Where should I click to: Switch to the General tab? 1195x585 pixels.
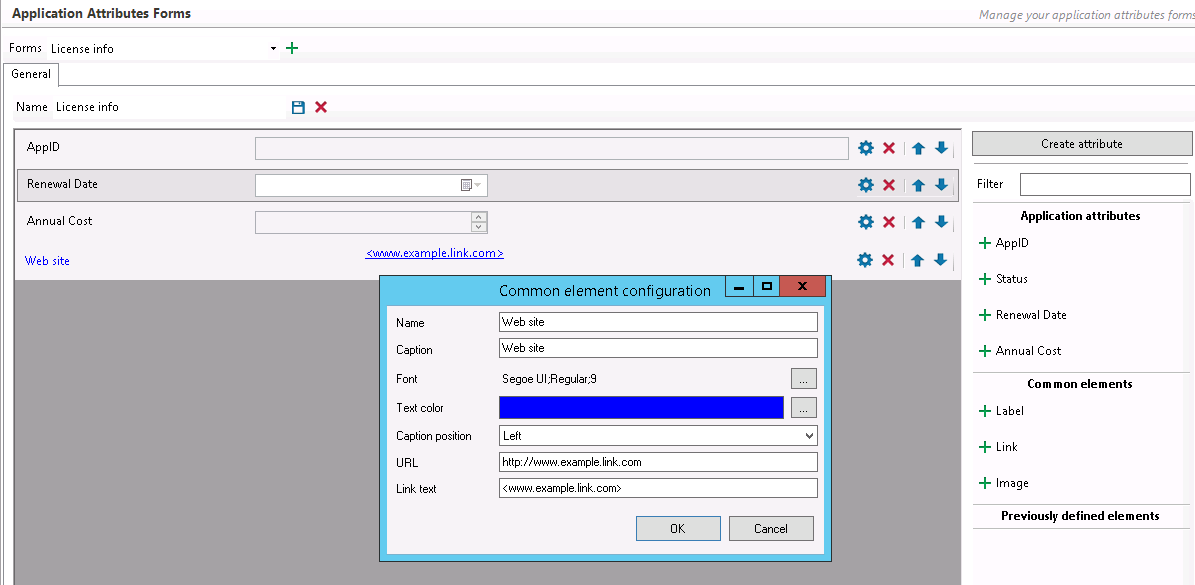(31, 74)
